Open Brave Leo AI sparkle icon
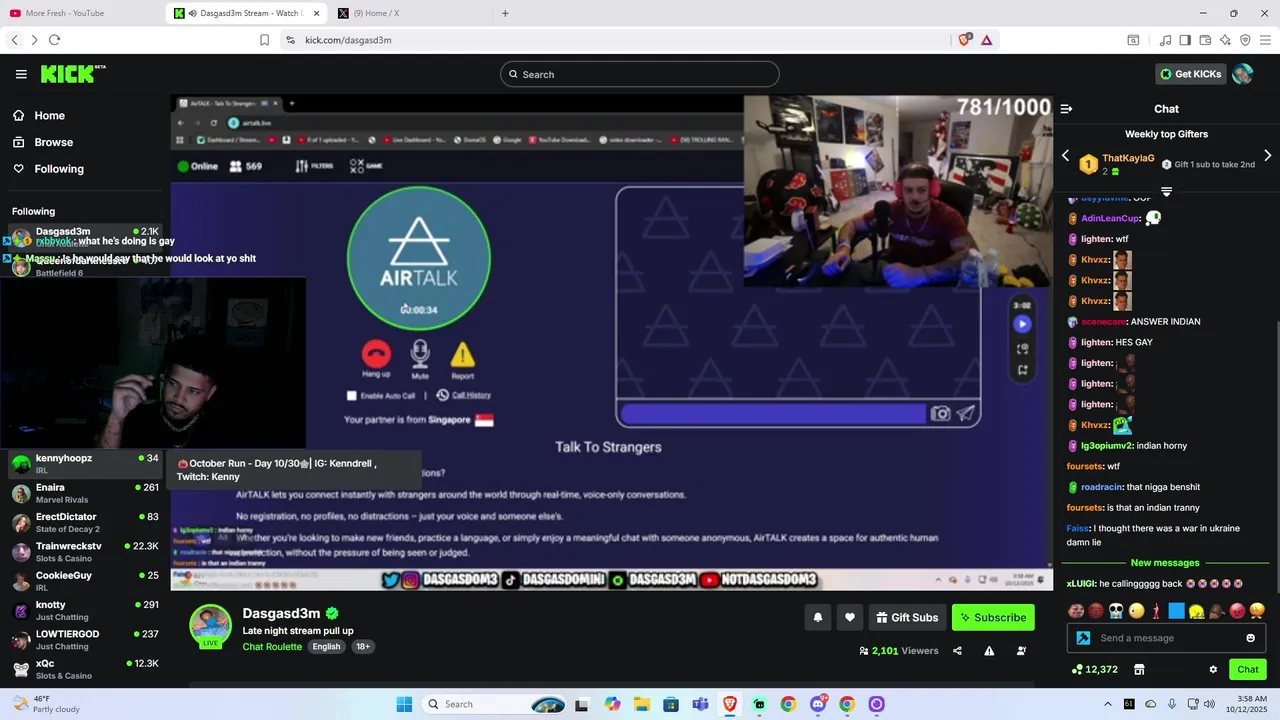This screenshot has width=1280, height=720. coord(1225,40)
